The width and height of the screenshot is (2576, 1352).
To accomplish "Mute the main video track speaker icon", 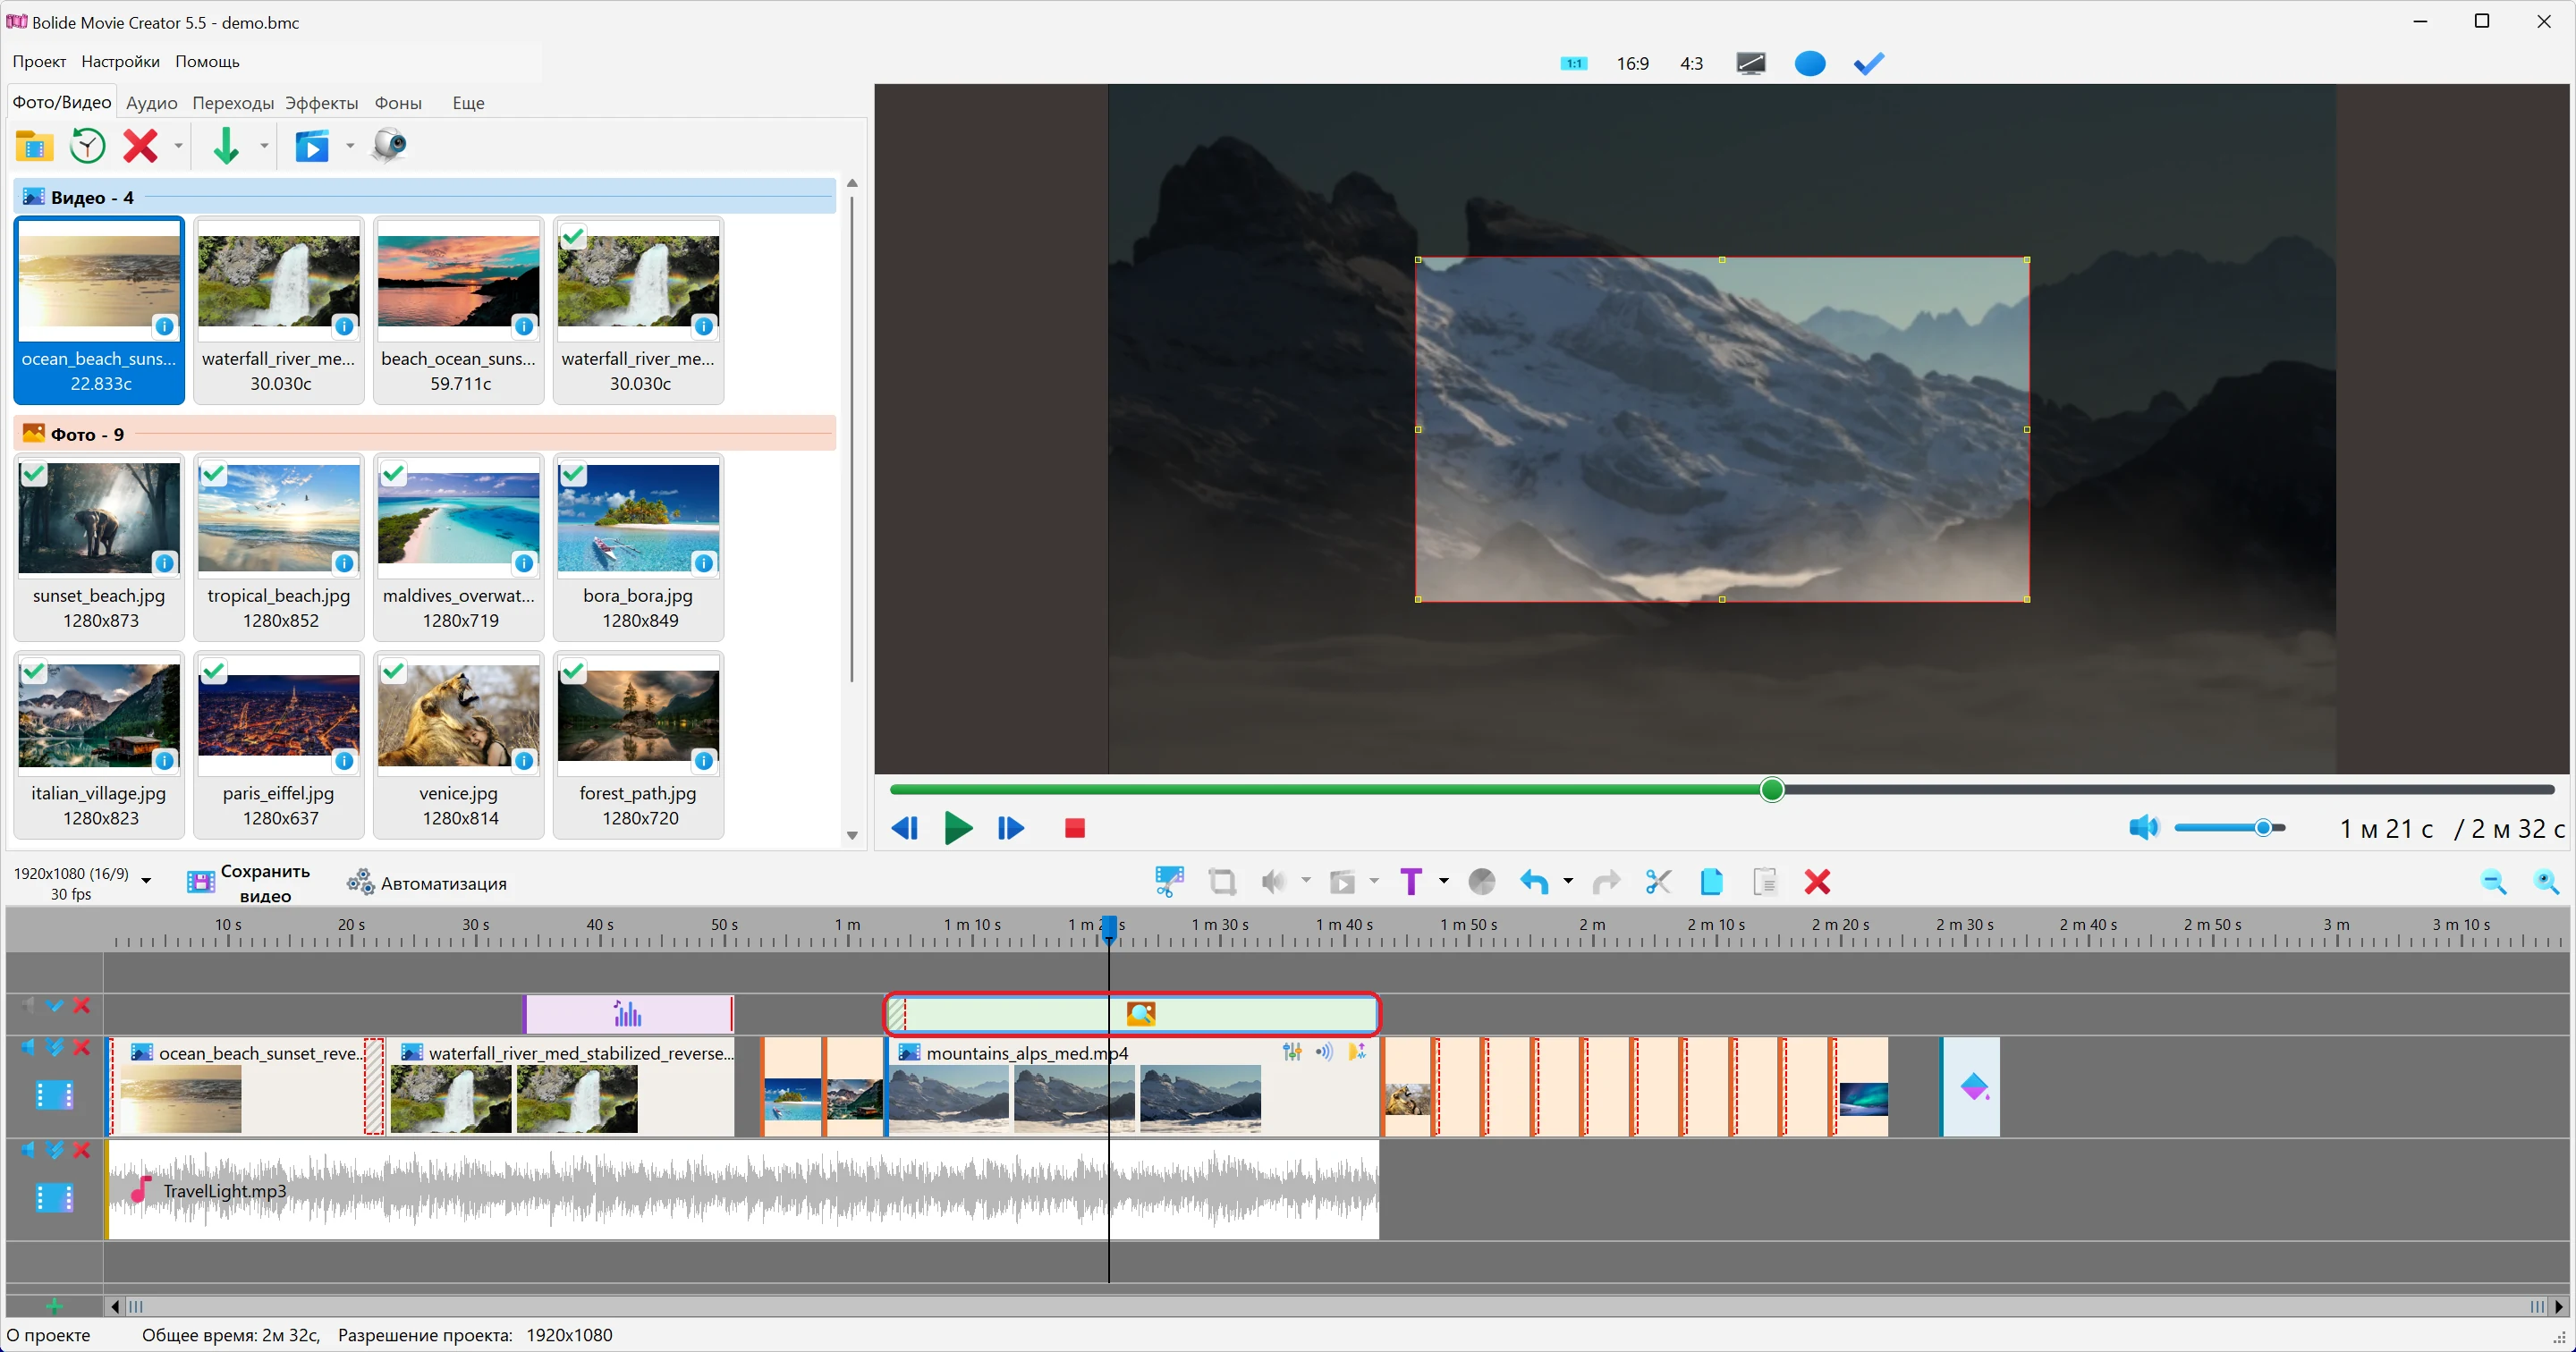I will tap(28, 1048).
